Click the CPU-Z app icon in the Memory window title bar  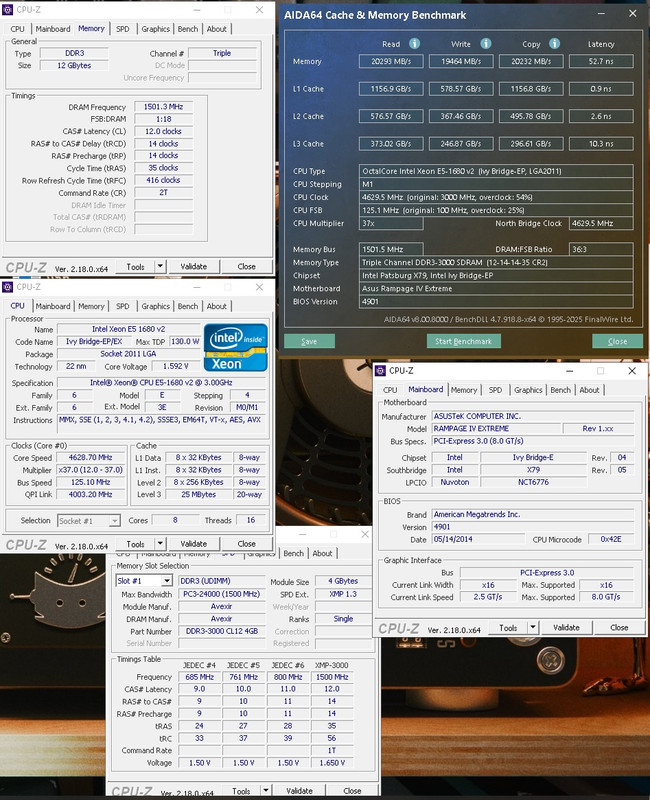(x=8, y=10)
